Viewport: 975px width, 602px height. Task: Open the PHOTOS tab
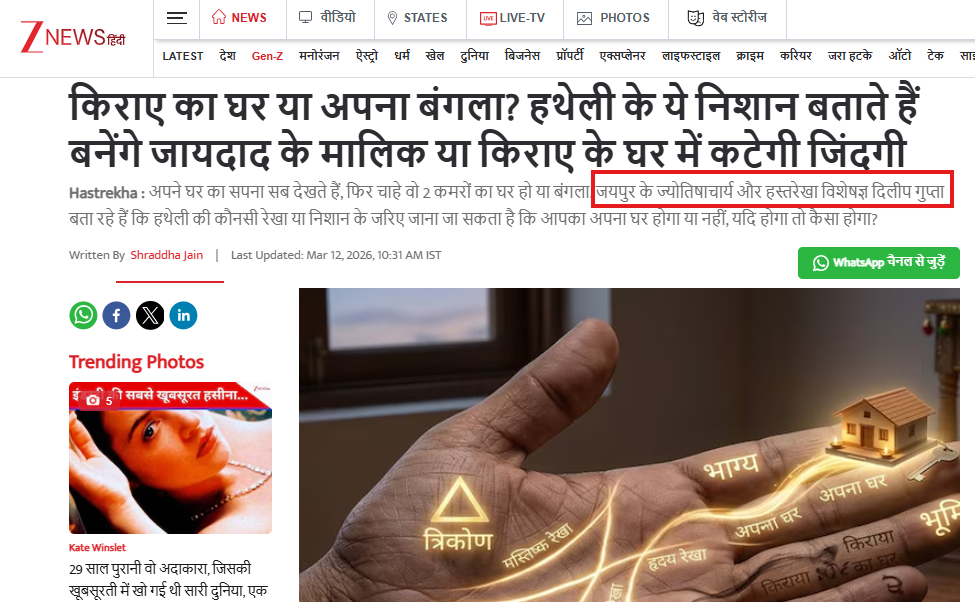pos(613,18)
